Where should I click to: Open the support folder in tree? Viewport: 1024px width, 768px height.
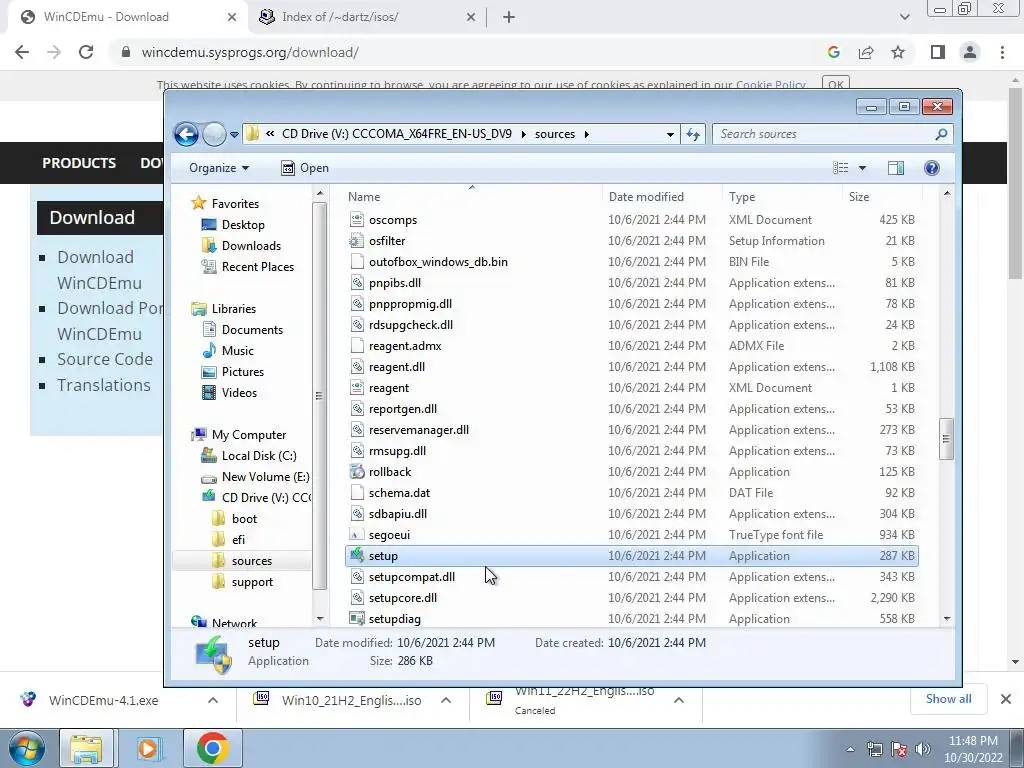252,582
